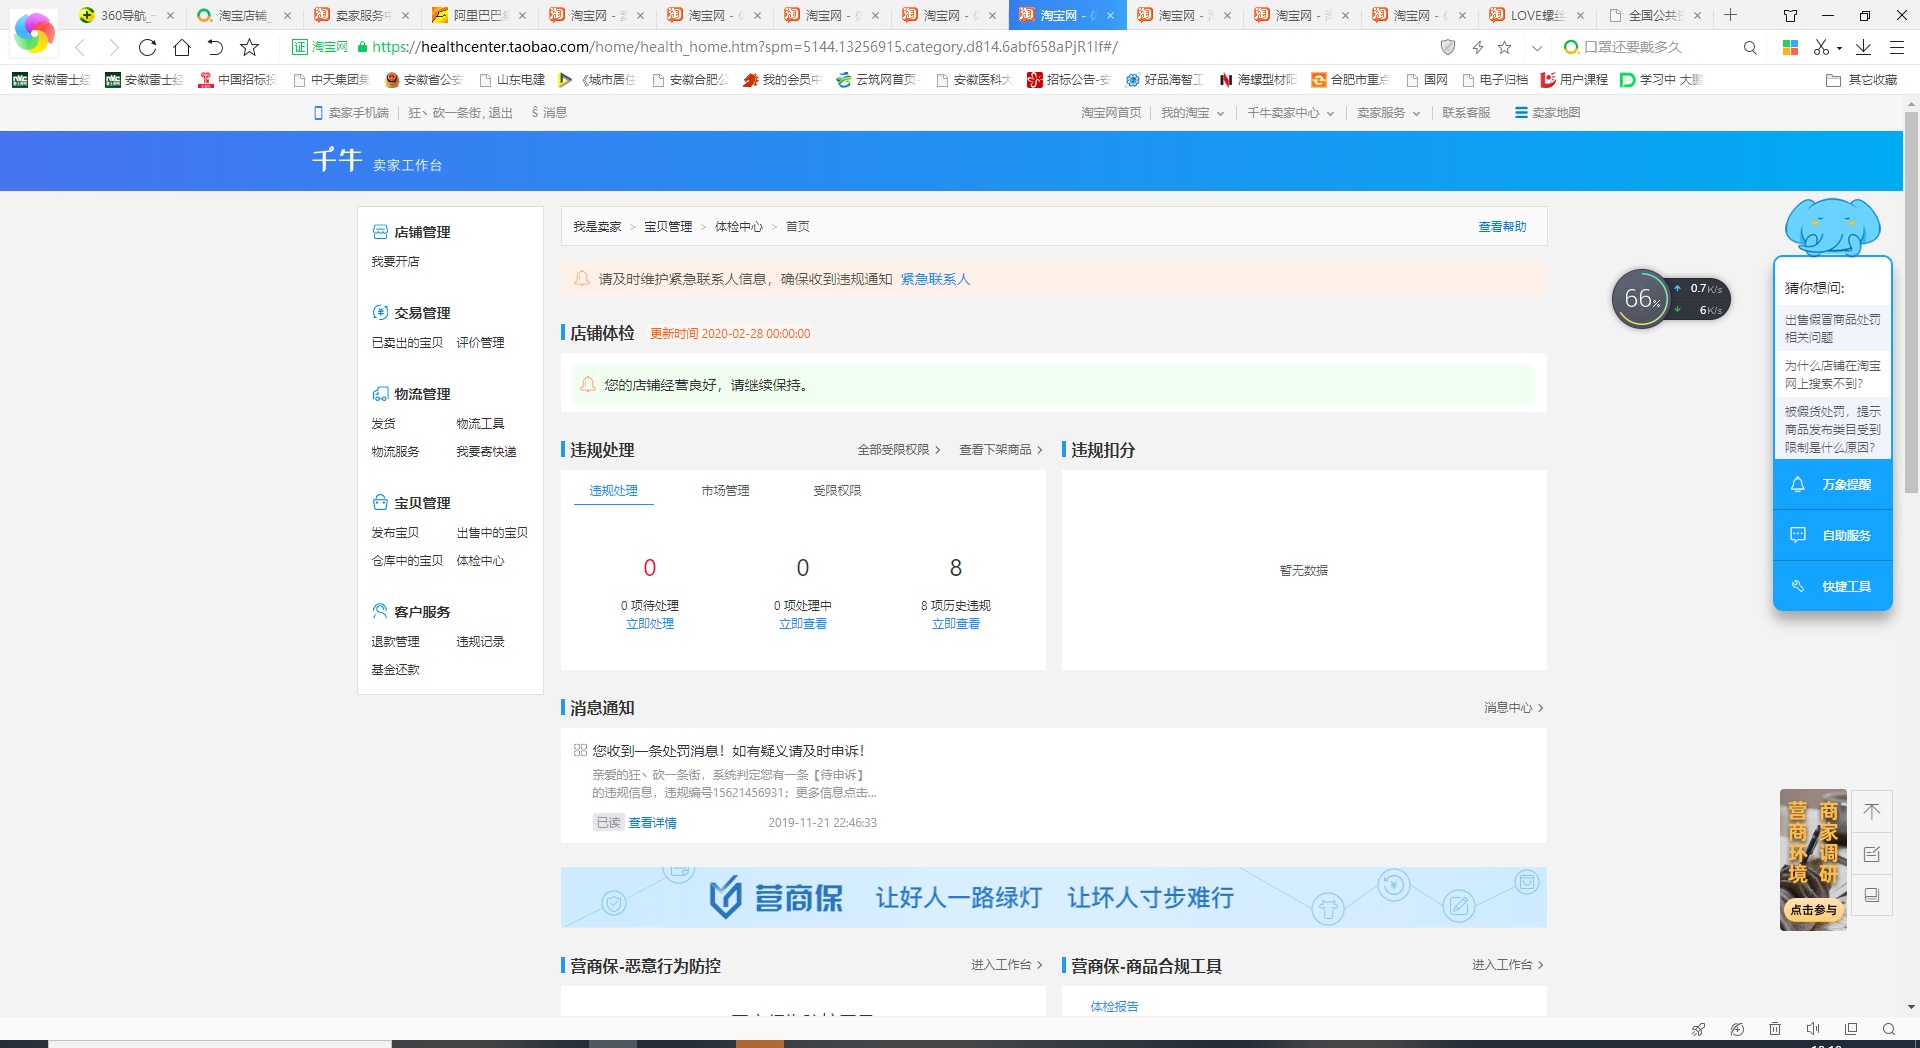Open the browser hamburger menu
1920x1048 pixels.
[1896, 47]
